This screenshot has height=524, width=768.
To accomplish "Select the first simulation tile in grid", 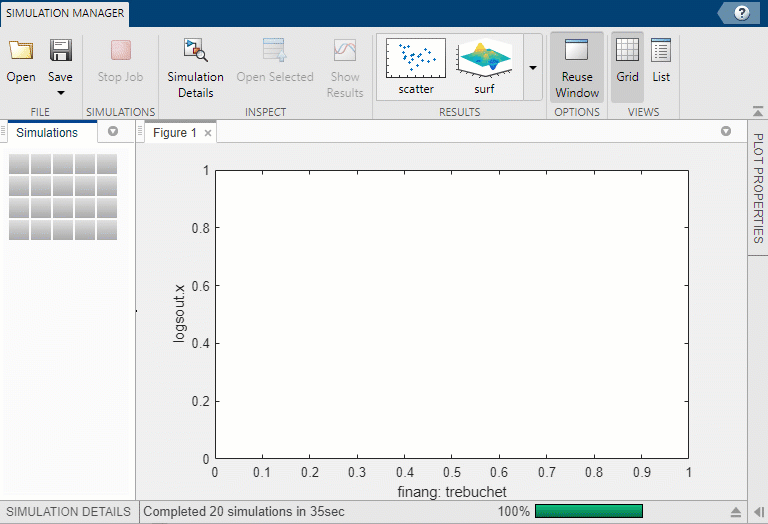I will 19,164.
